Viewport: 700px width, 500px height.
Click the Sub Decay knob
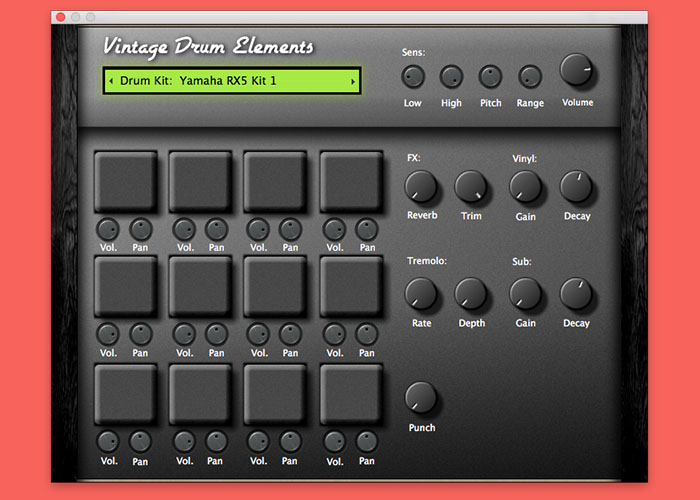click(576, 293)
